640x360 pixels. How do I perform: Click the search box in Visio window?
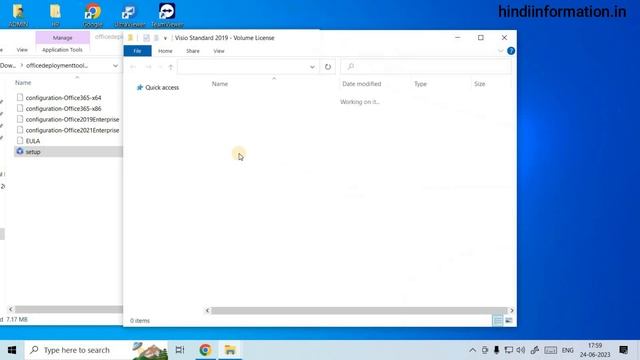click(426, 67)
